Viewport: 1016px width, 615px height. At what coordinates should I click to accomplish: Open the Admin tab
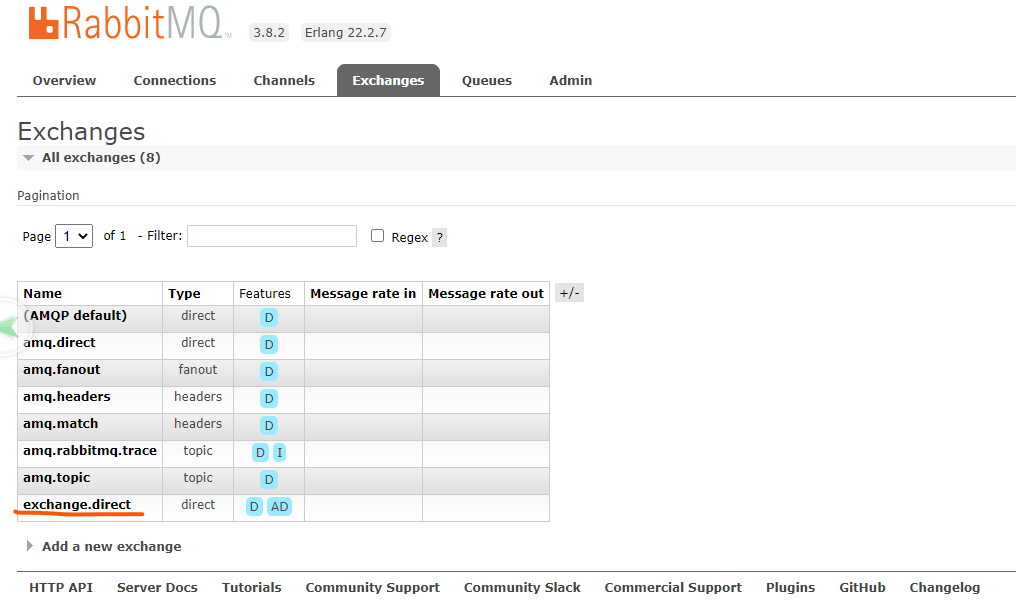571,80
